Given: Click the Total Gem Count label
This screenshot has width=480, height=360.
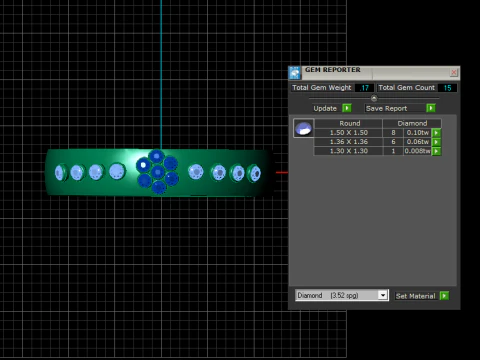Looking at the screenshot, I should [x=407, y=88].
